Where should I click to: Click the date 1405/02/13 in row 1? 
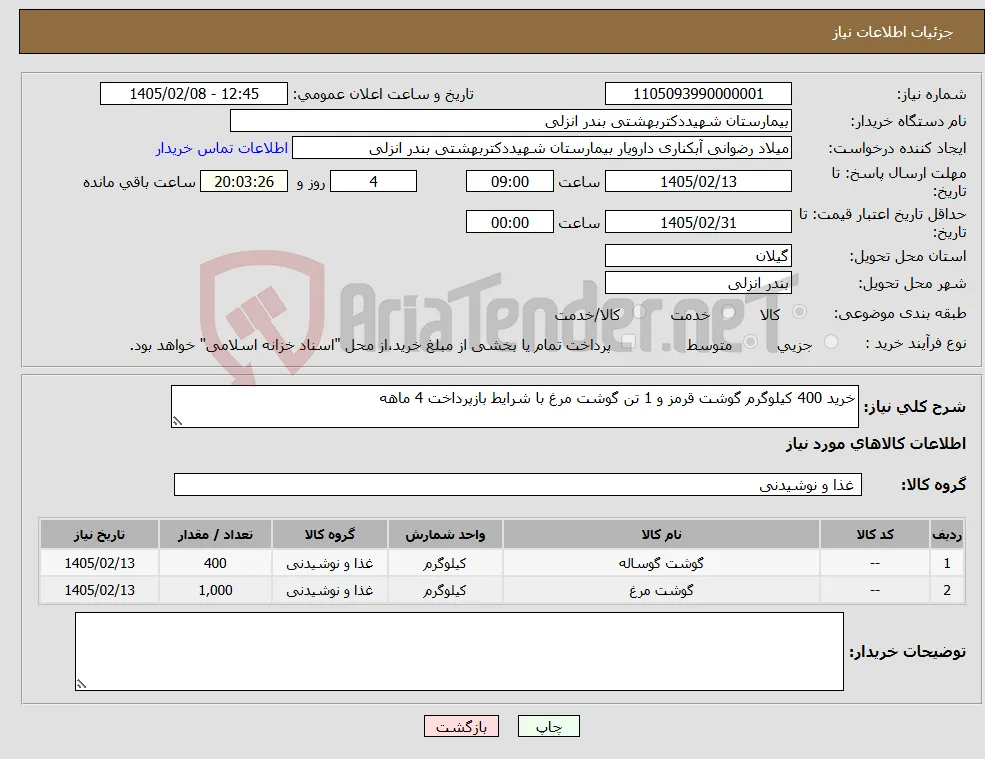(99, 563)
